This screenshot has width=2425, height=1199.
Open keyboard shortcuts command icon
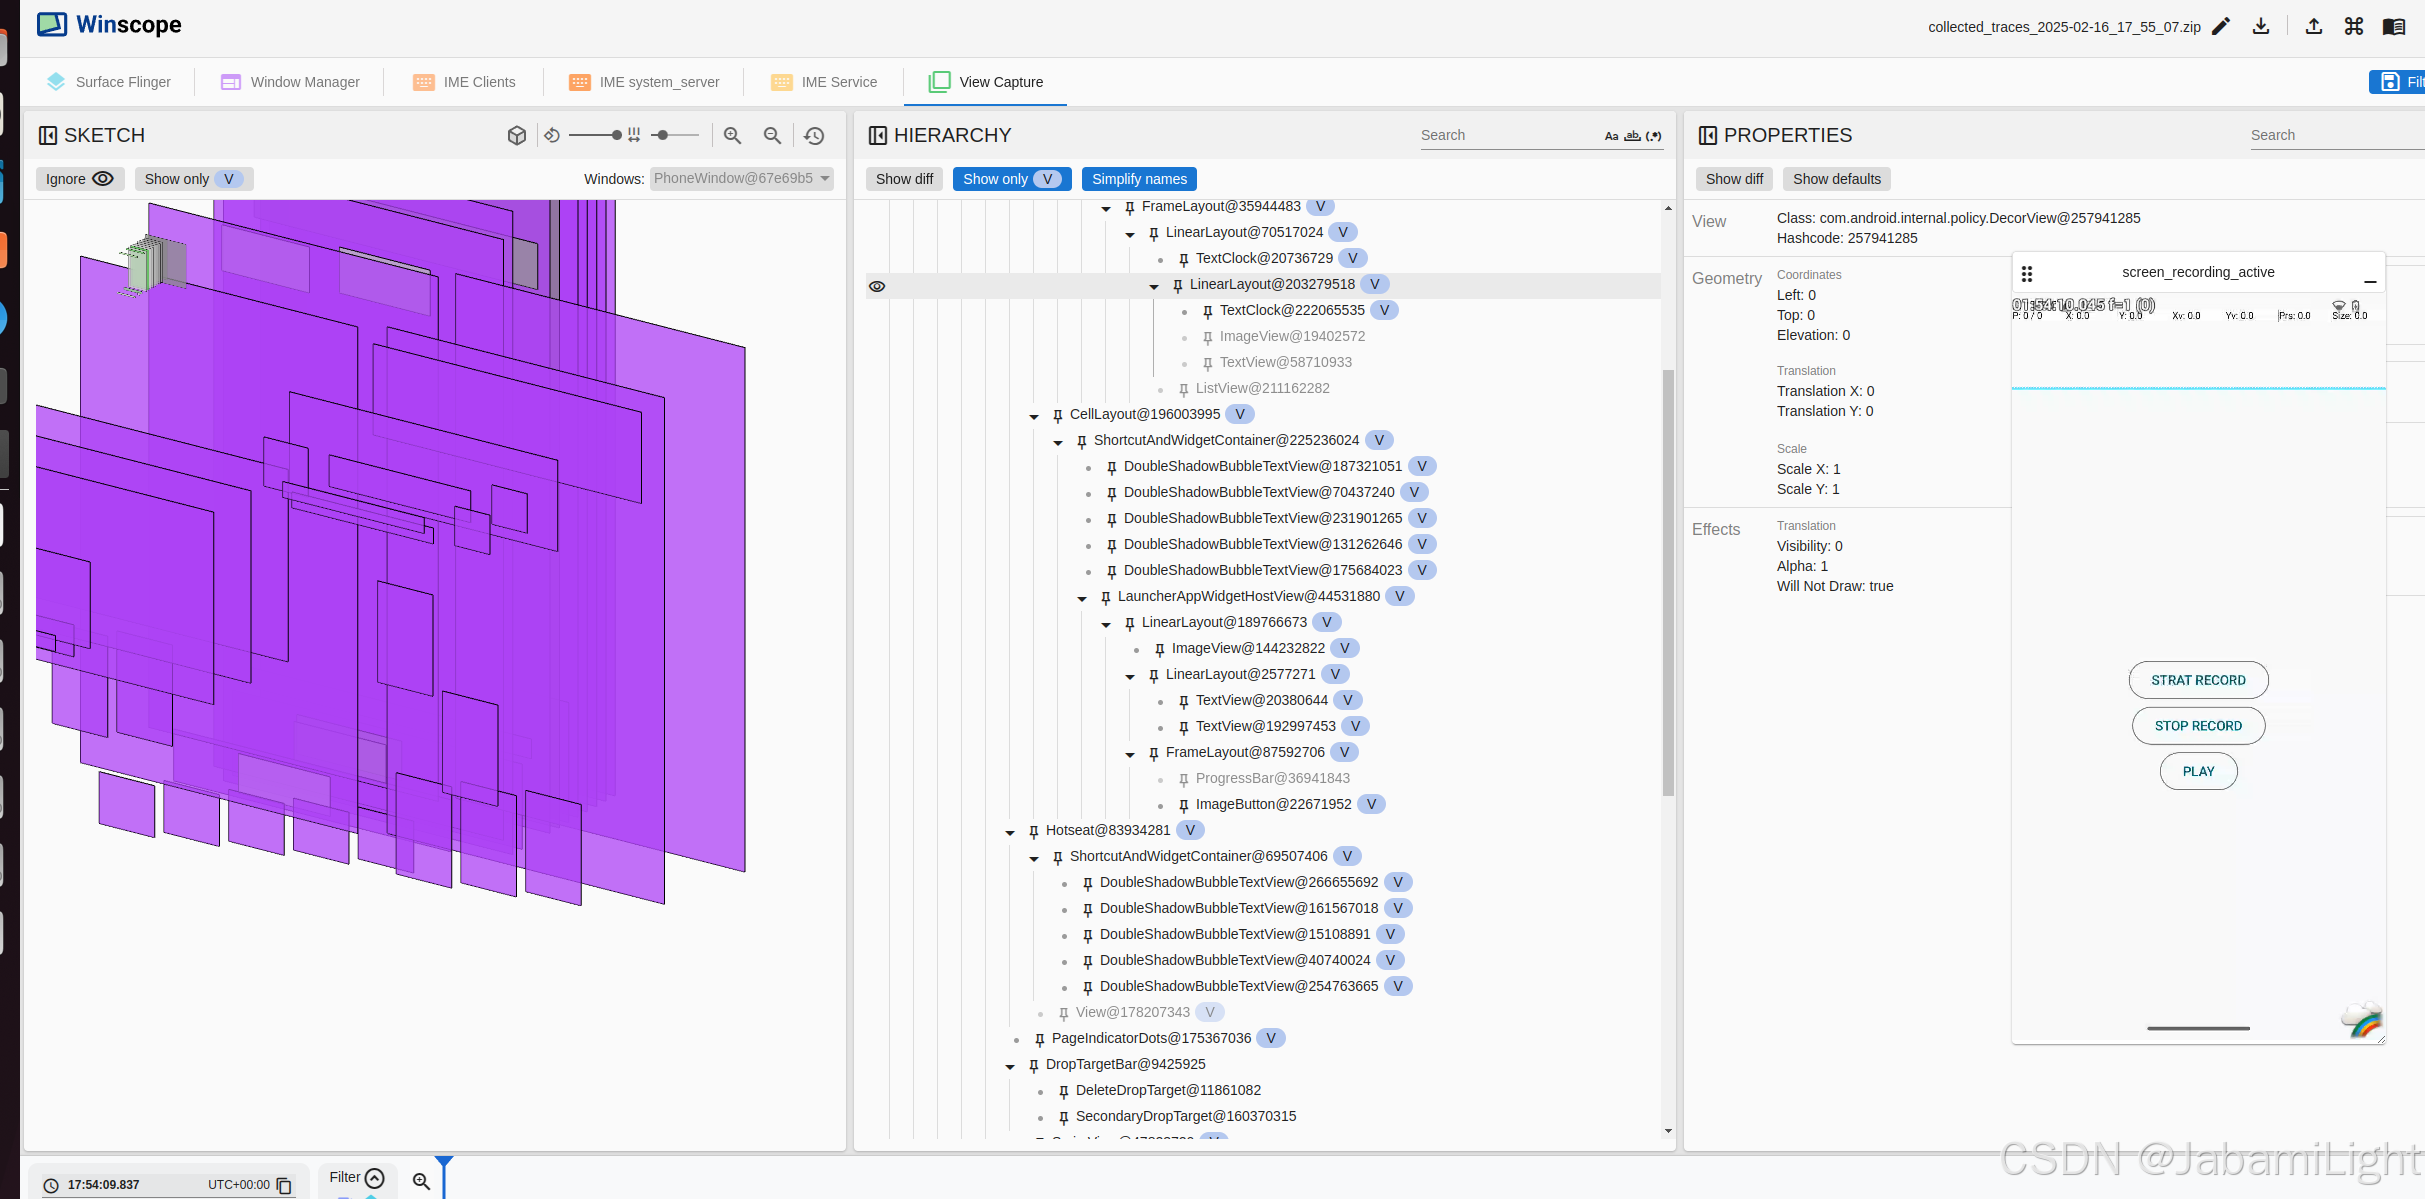click(x=2354, y=27)
